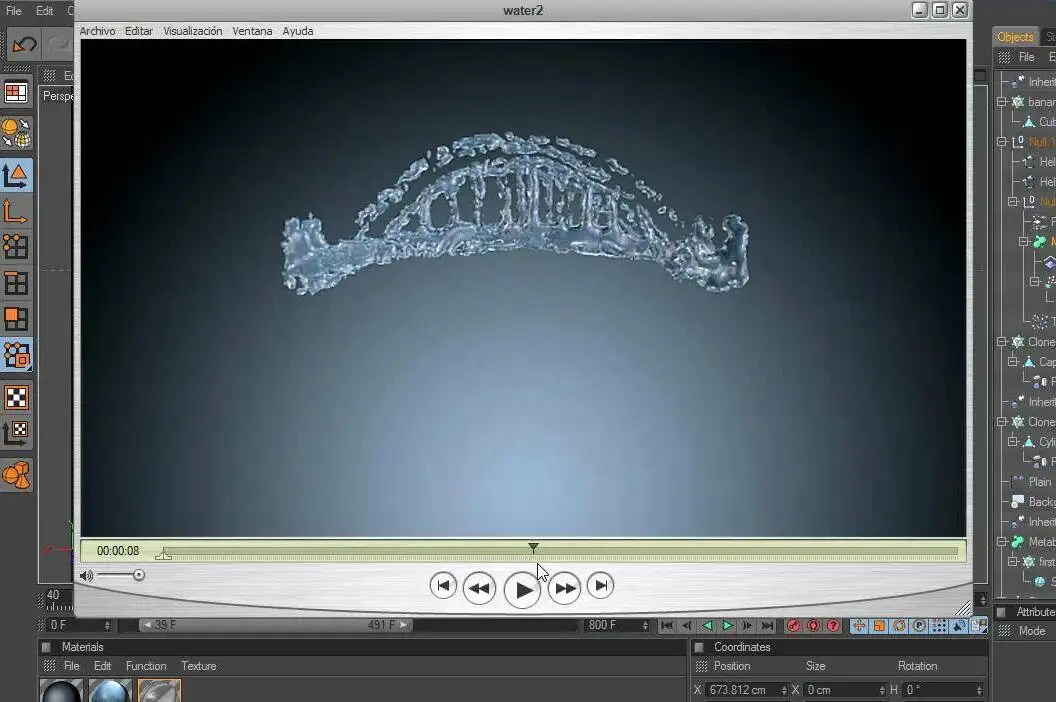Screen dimensions: 1056x702
Task: Play the Cinema 4D animation forwards
Action: (727, 626)
